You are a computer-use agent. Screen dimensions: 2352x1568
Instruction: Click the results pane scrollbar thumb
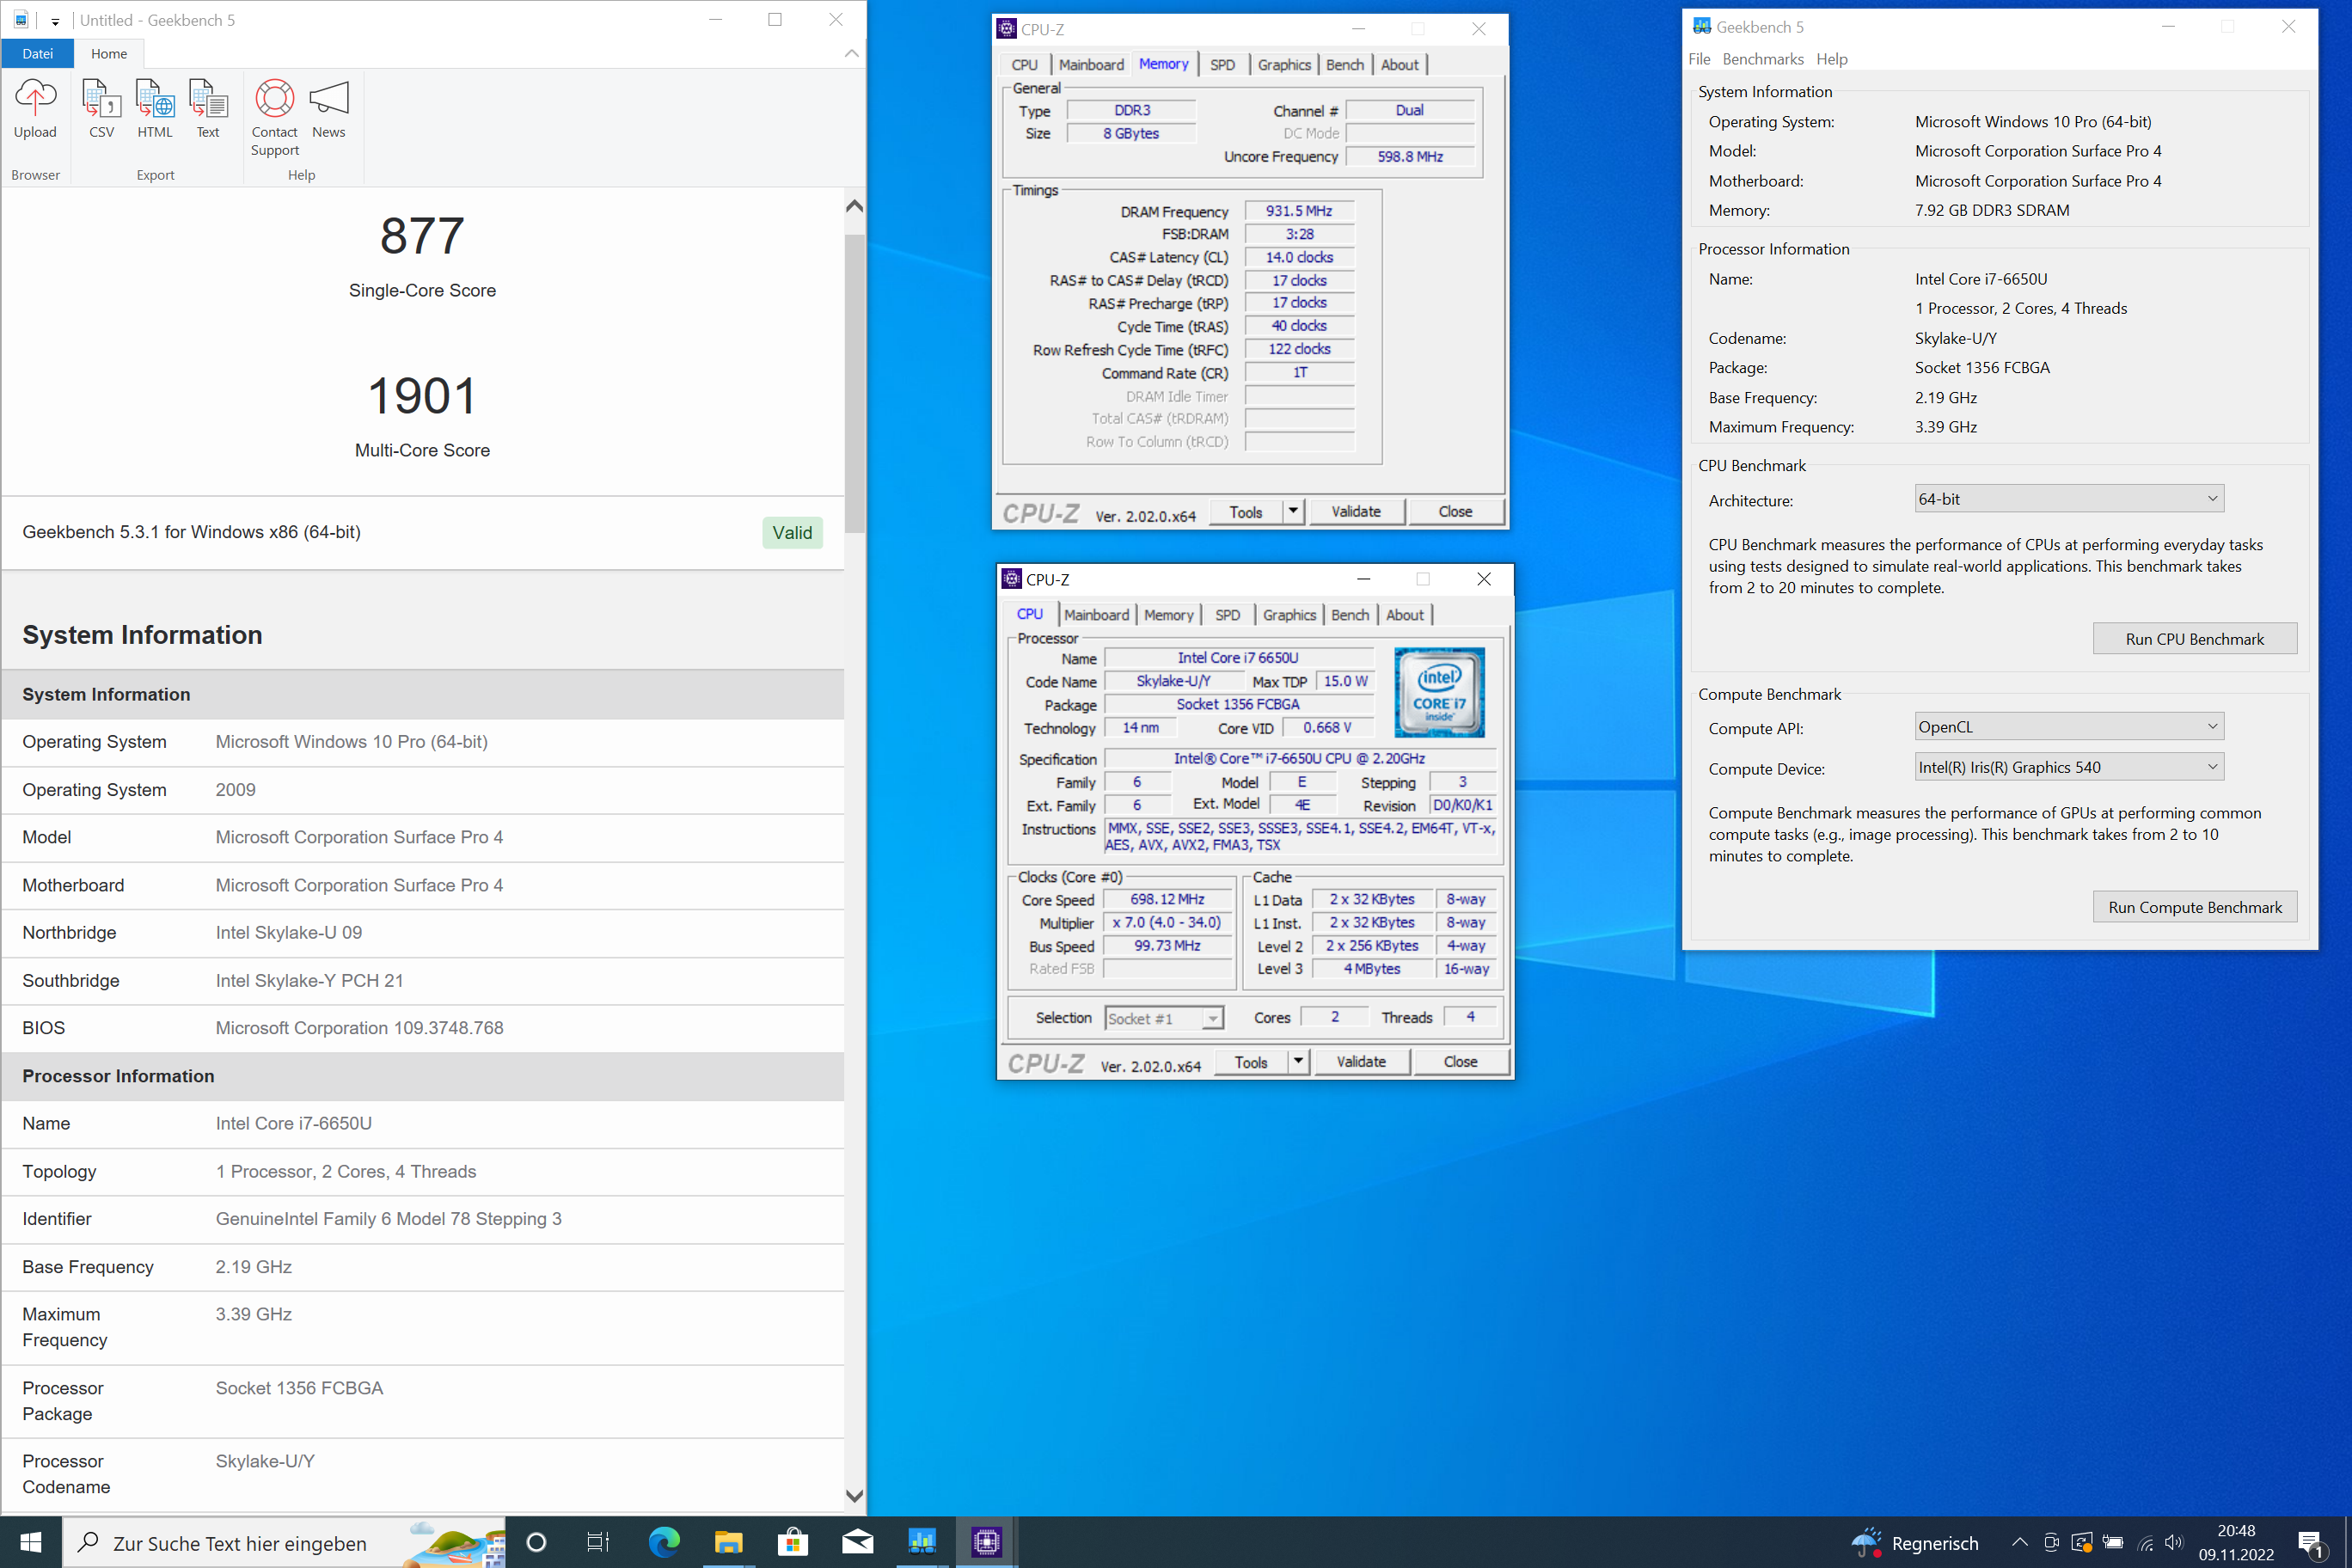tap(854, 384)
